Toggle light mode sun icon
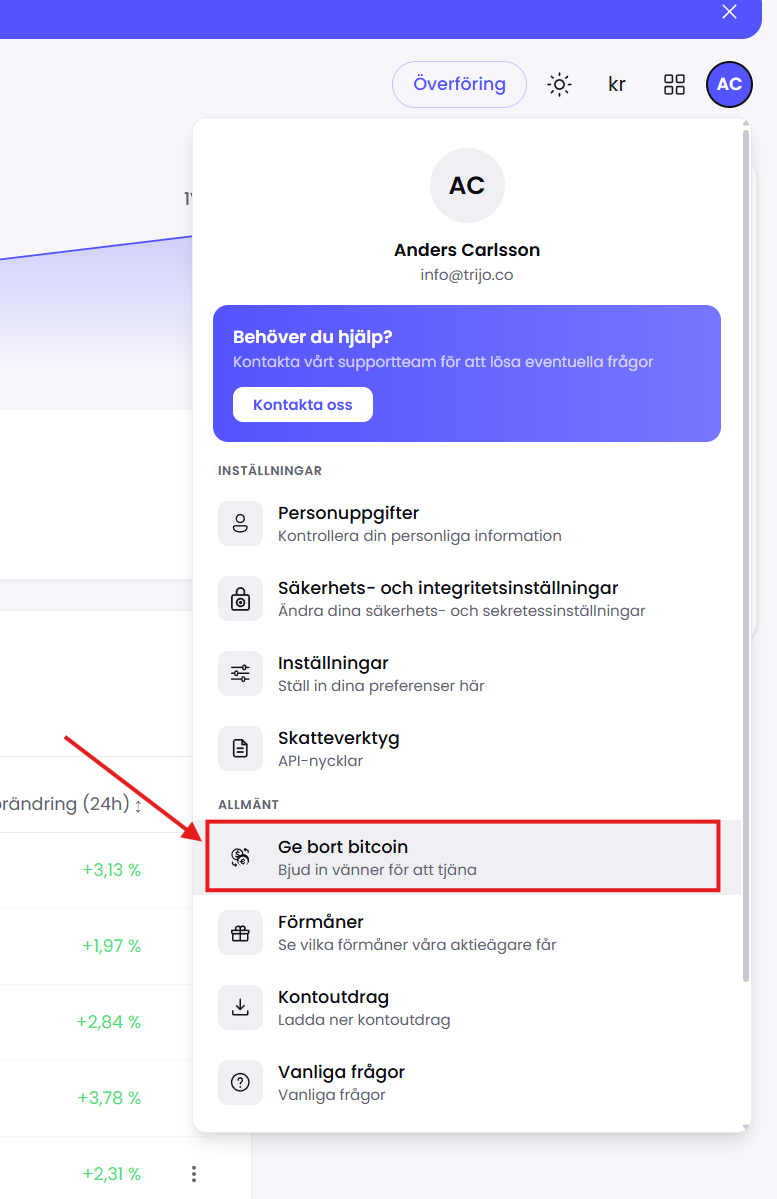 [x=560, y=84]
